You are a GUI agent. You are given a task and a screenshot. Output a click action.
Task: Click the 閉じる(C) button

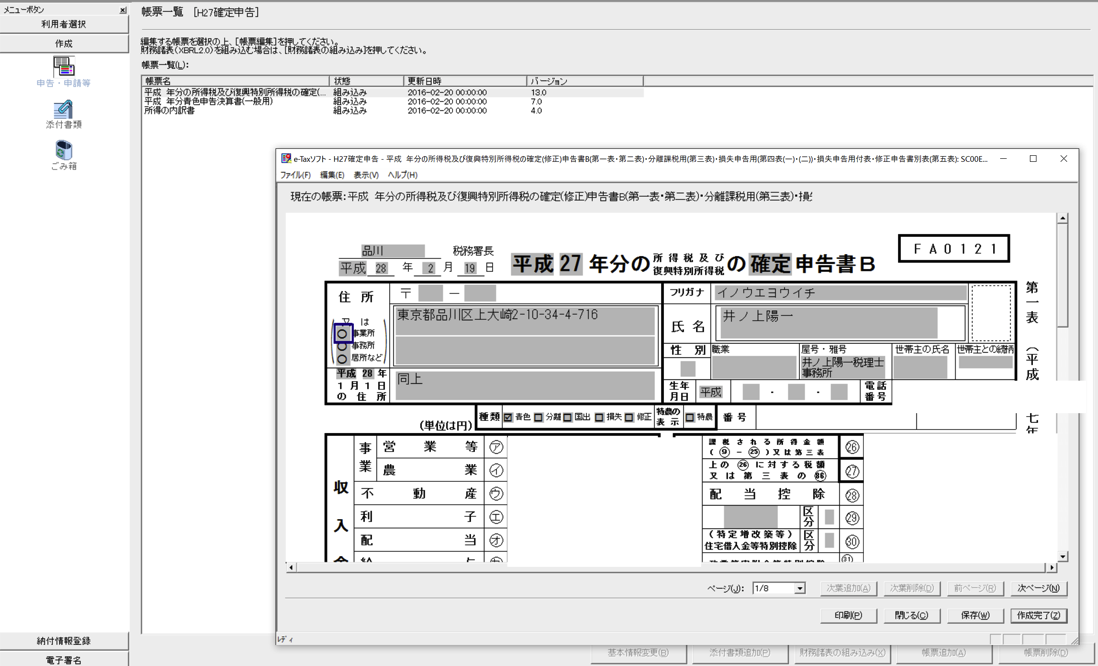(x=911, y=616)
